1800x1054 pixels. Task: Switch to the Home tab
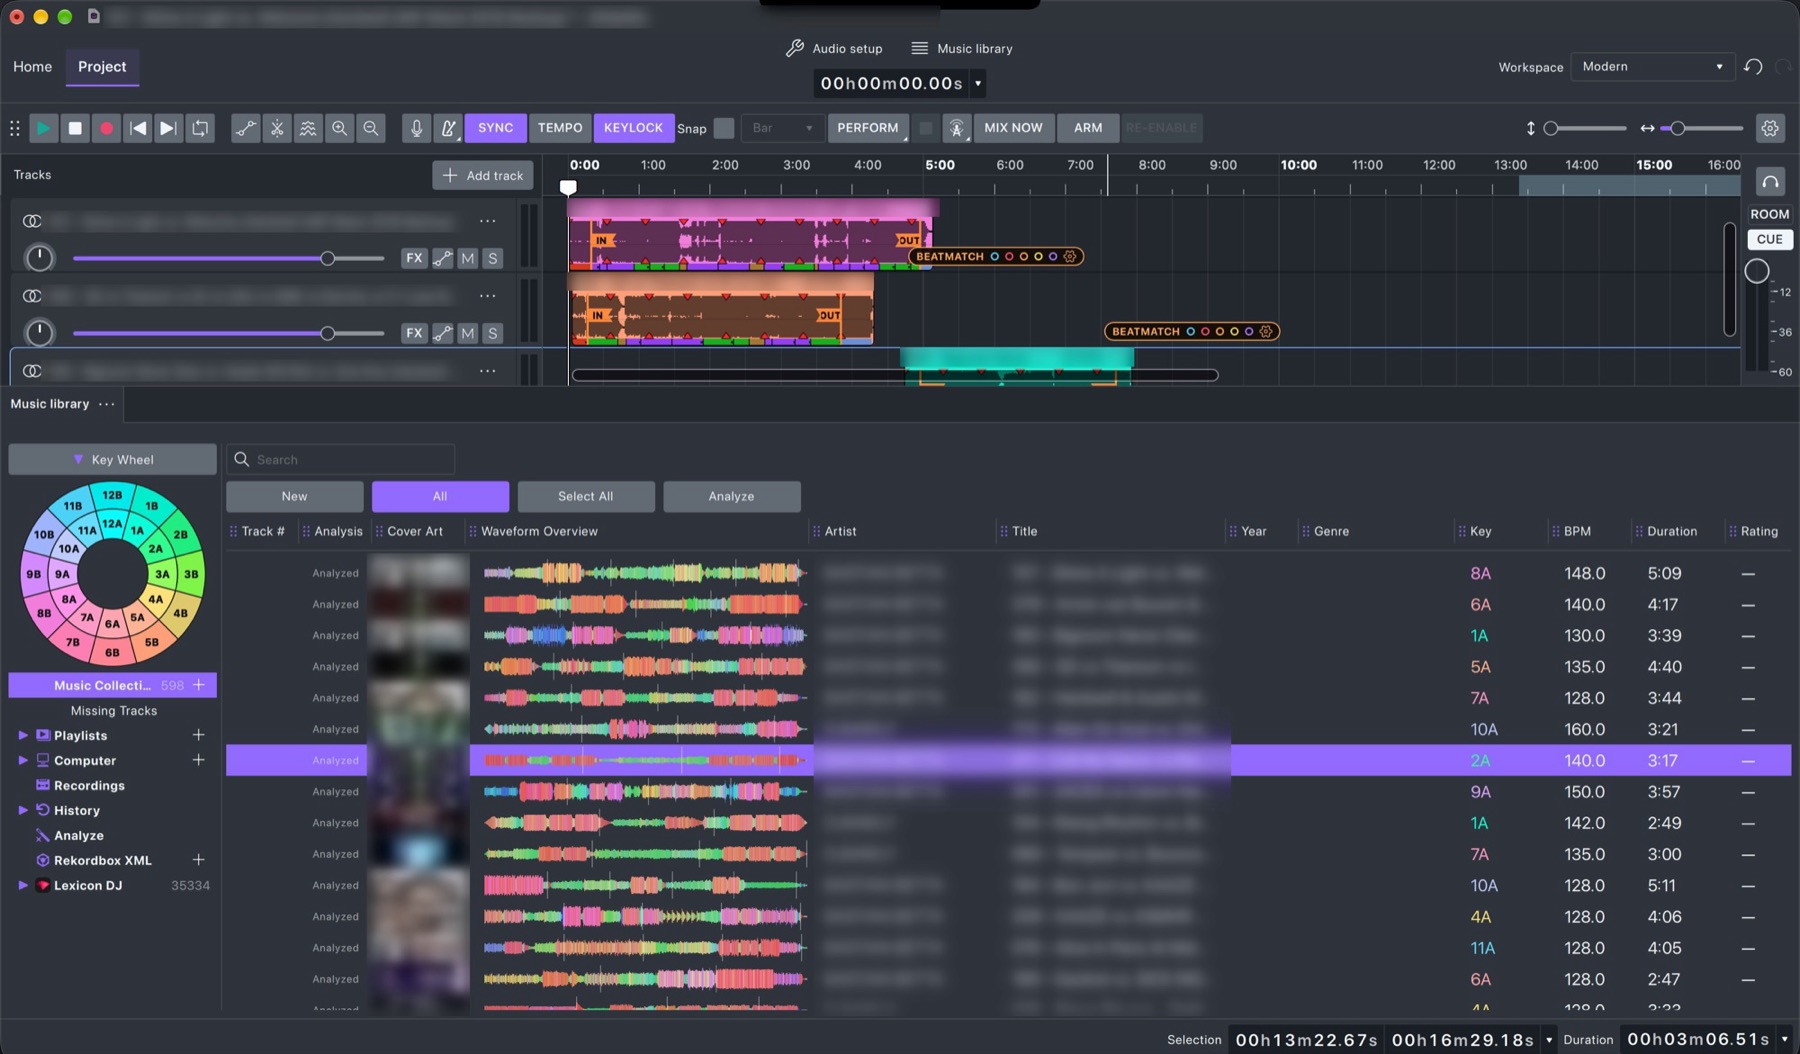[32, 67]
